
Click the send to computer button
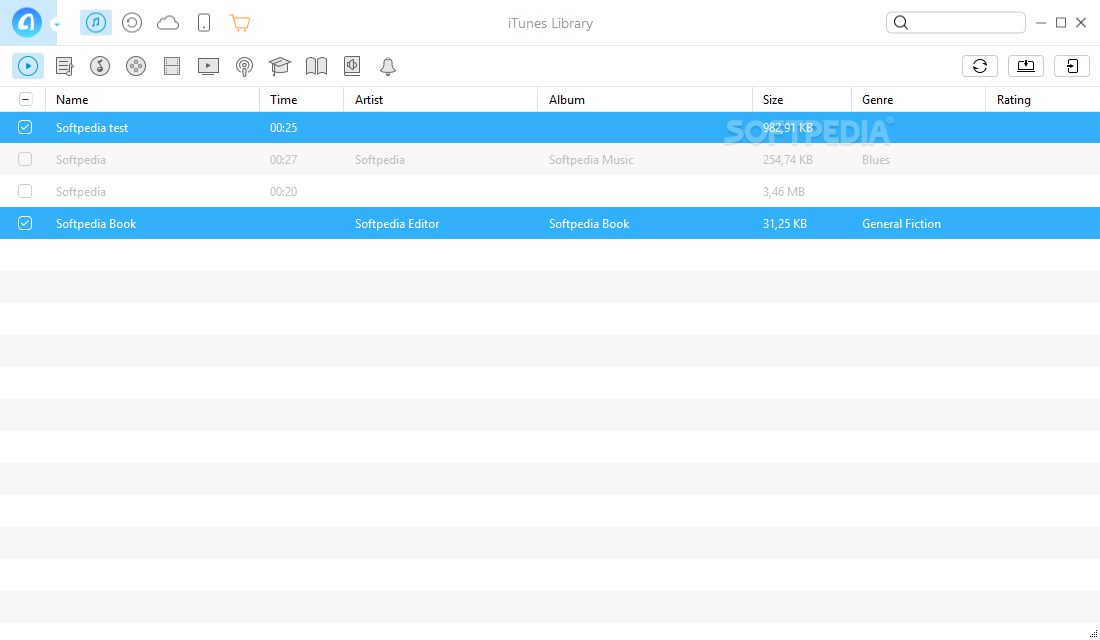(1026, 66)
